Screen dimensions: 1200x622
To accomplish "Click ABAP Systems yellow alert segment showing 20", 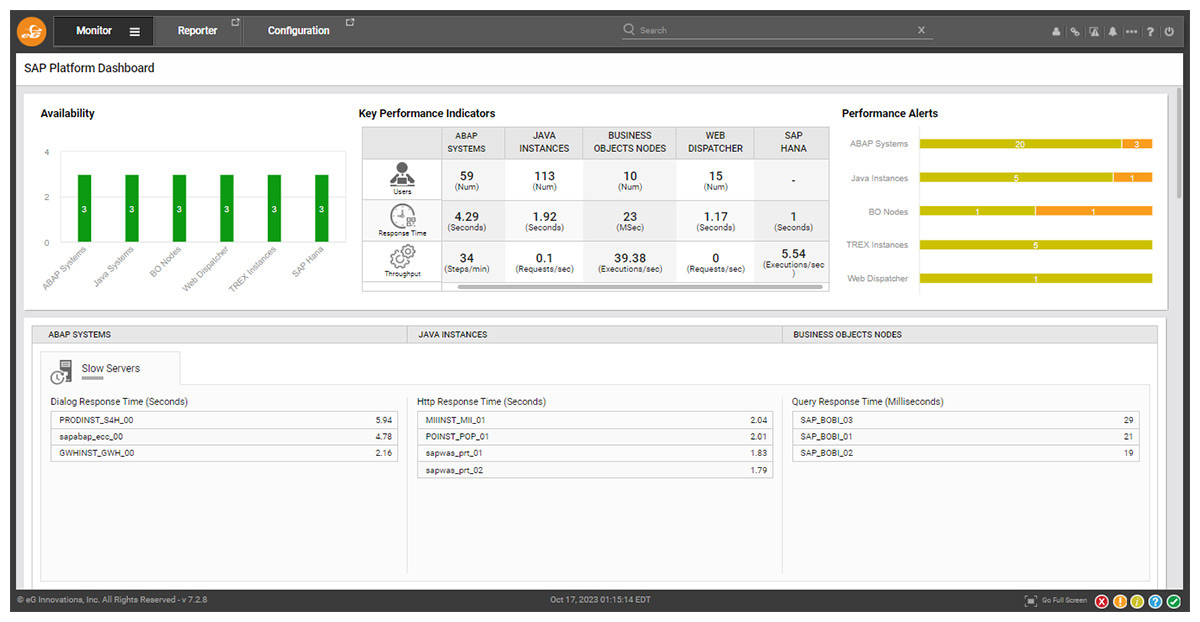I will tap(1020, 144).
